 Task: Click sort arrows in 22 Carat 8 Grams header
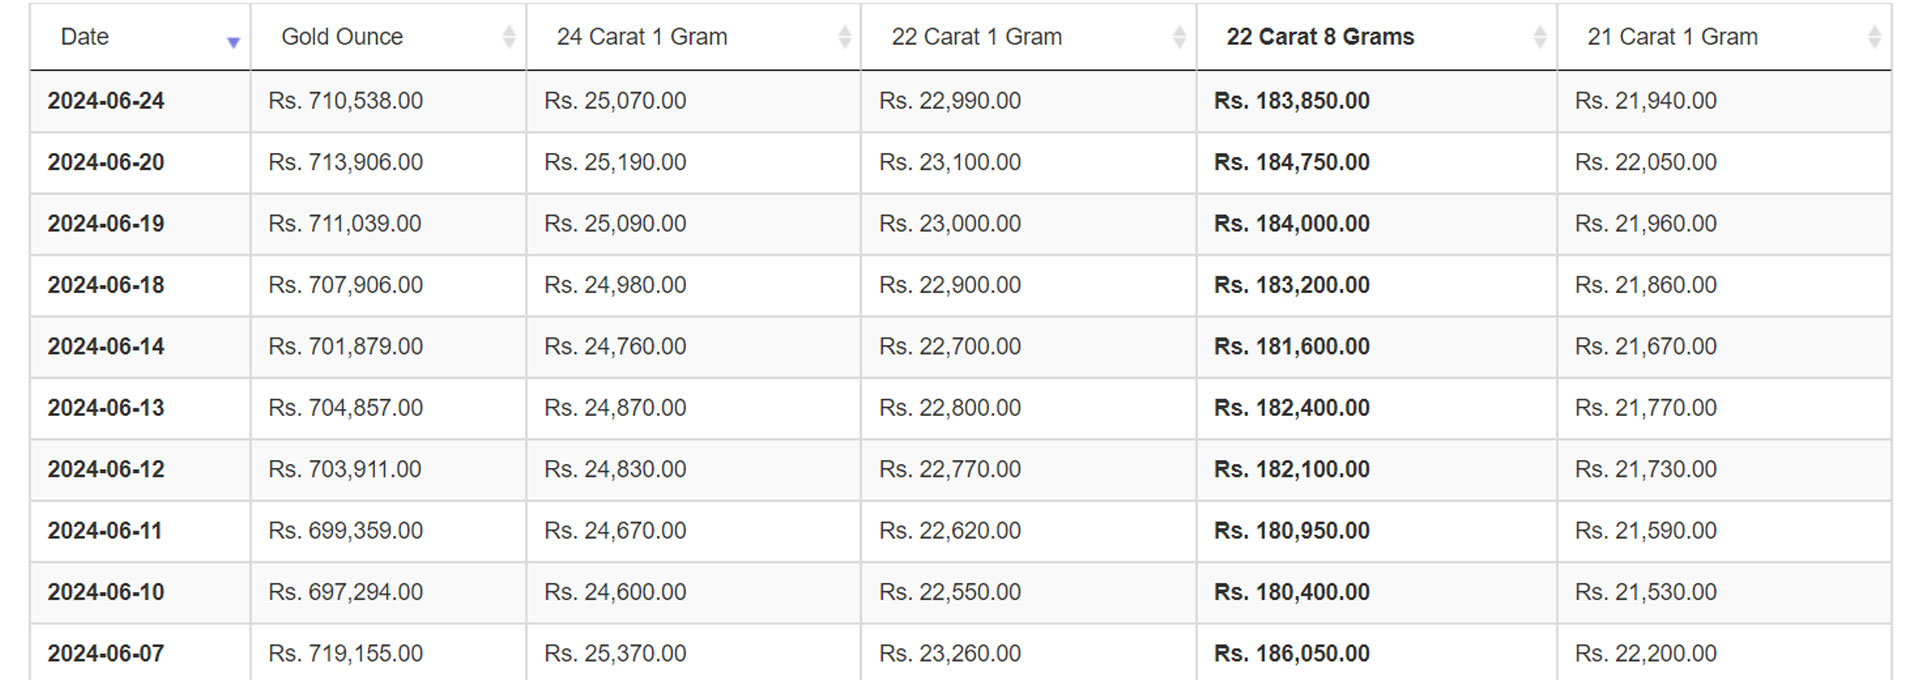coord(1540,37)
